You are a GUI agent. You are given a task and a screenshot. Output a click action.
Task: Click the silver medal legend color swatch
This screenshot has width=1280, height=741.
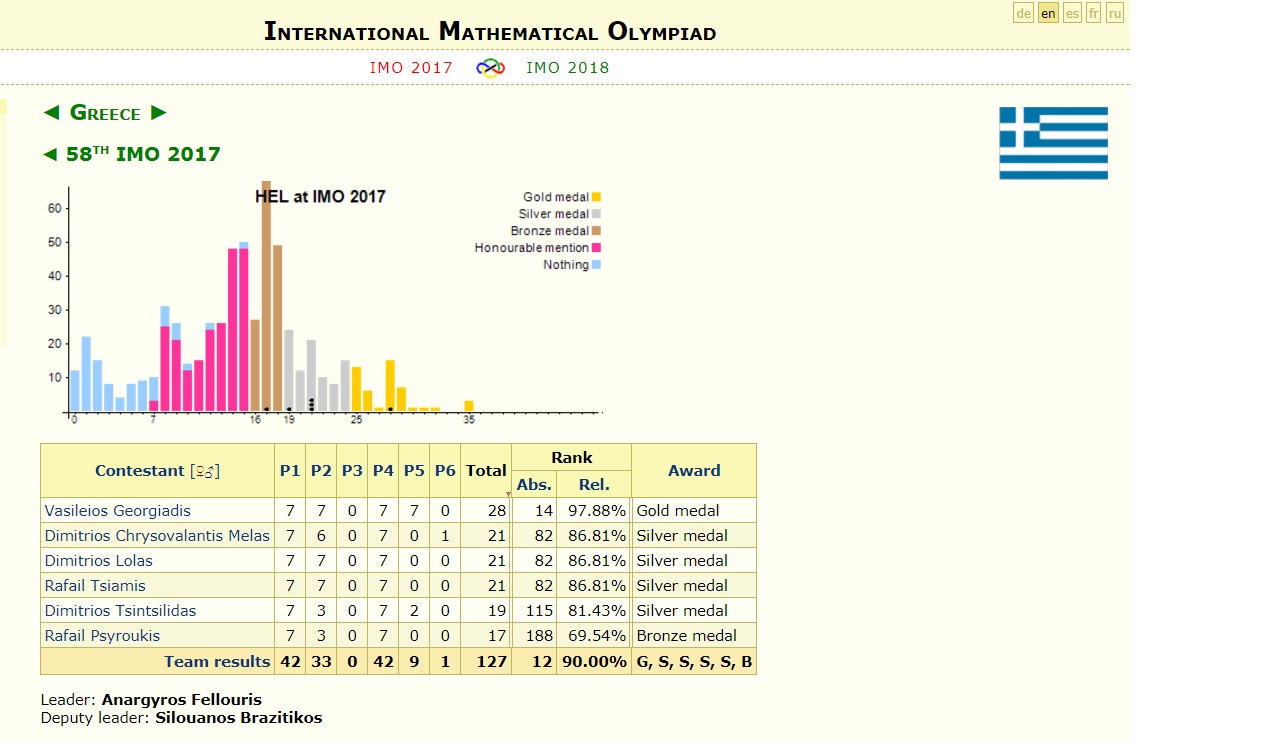click(x=596, y=214)
